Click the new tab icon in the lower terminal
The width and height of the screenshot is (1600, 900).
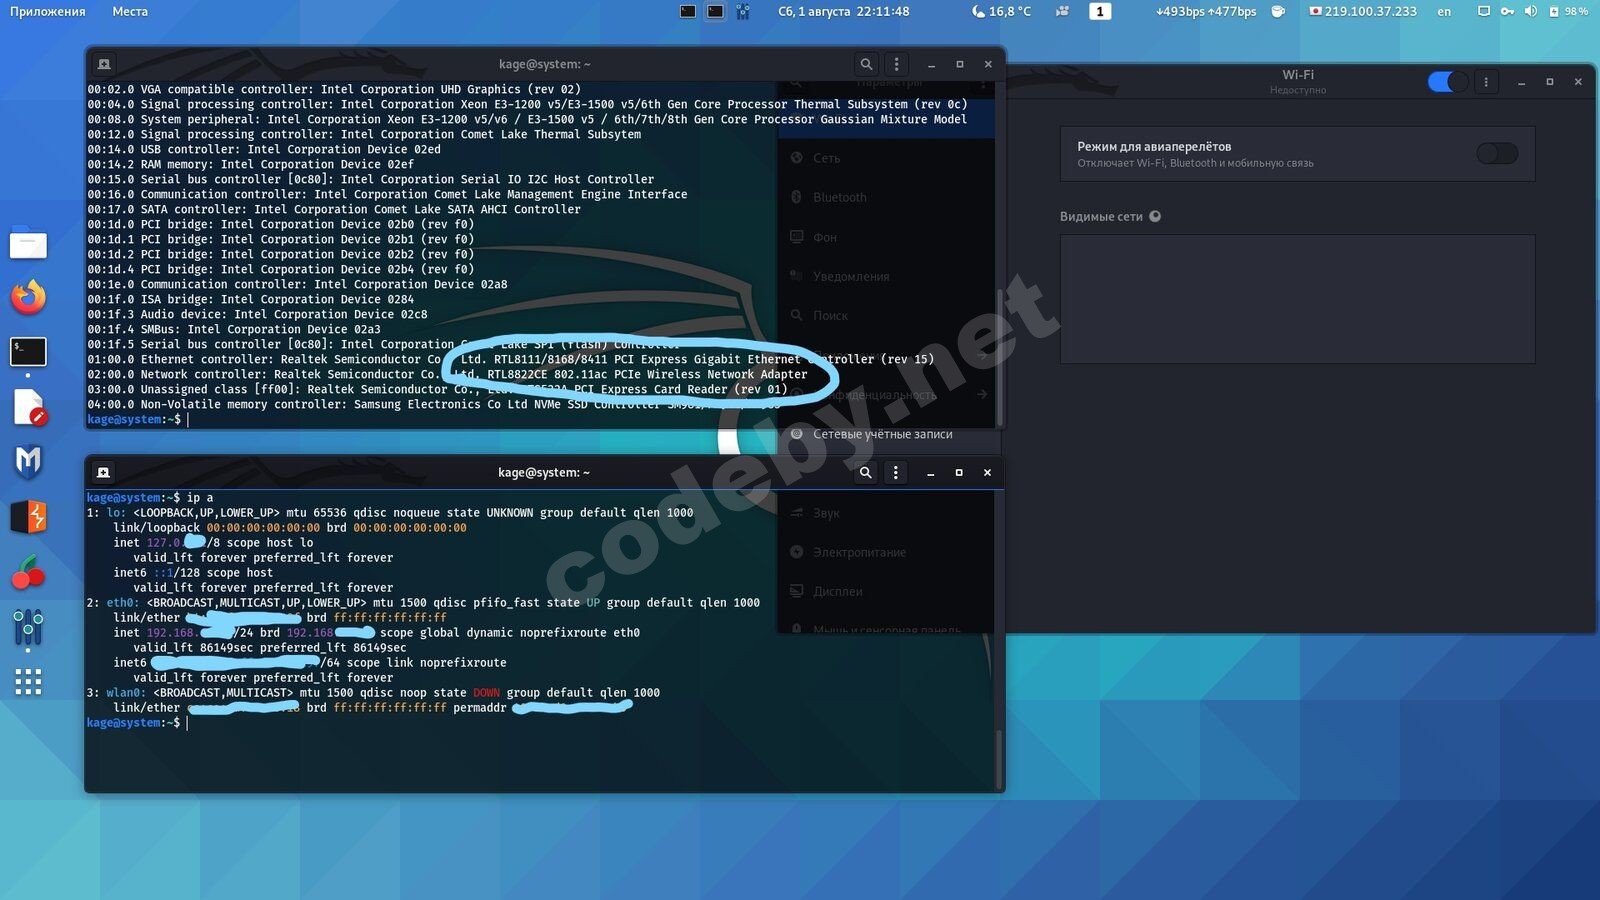point(104,472)
